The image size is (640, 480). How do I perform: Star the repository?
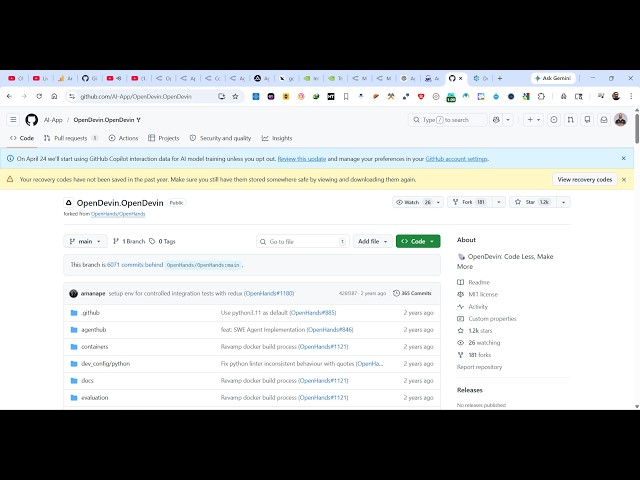pyautogui.click(x=532, y=202)
